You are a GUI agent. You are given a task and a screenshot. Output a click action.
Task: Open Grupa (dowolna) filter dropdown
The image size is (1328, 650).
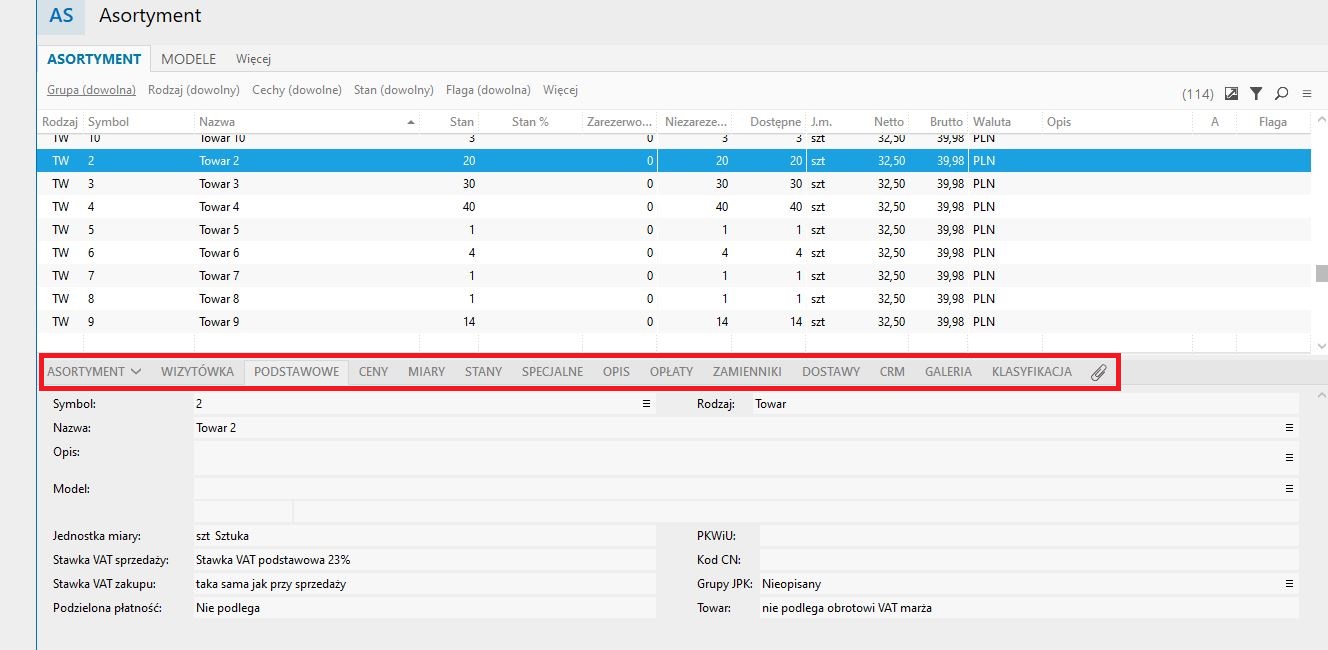(91, 90)
